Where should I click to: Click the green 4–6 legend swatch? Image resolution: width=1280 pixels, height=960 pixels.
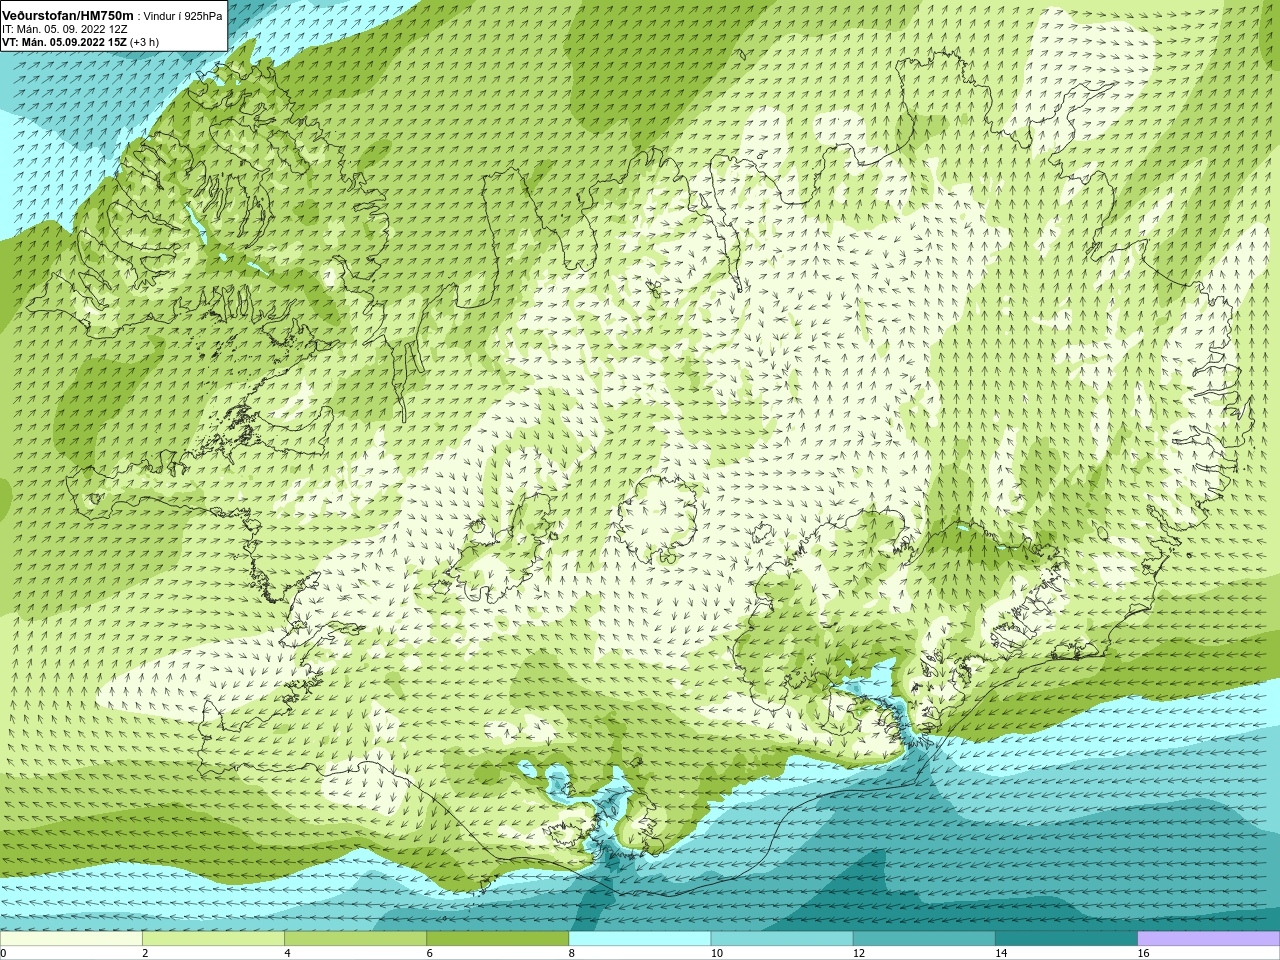355,939
